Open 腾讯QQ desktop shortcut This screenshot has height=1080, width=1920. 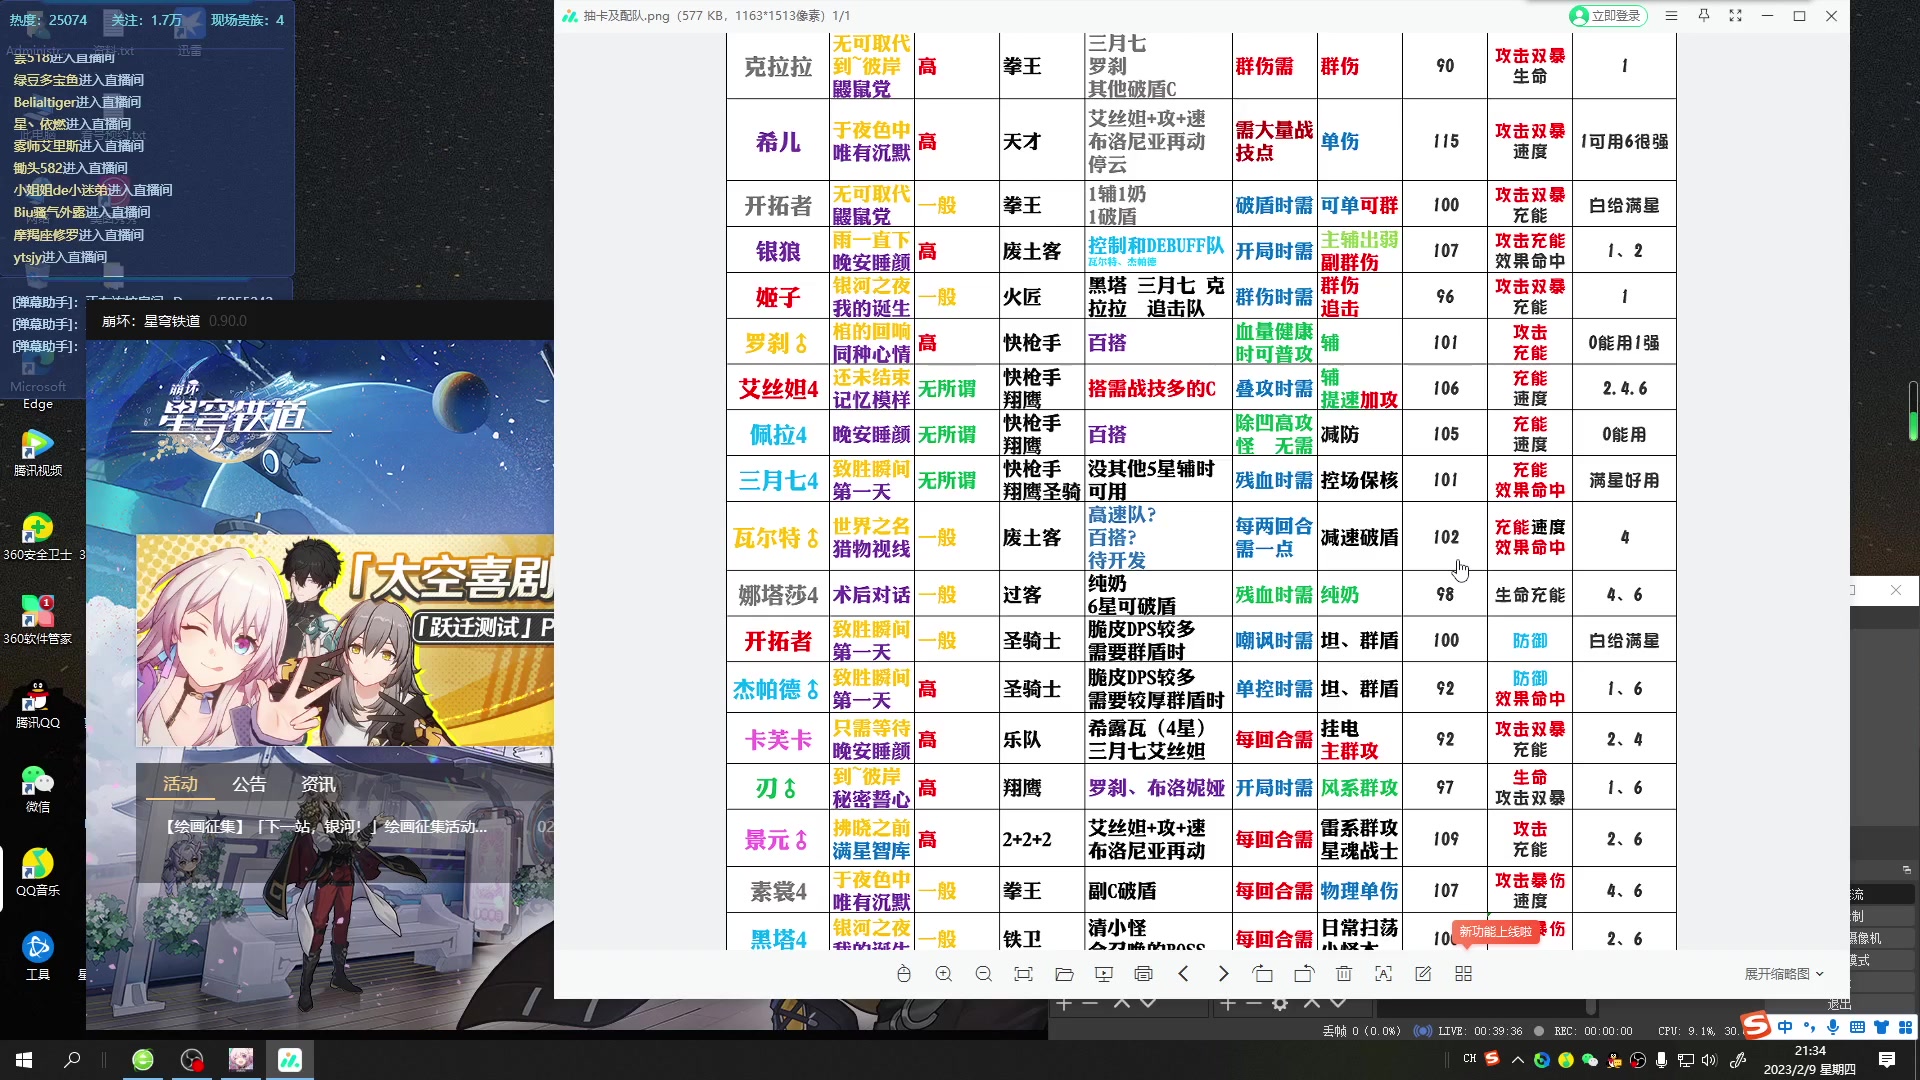click(38, 704)
